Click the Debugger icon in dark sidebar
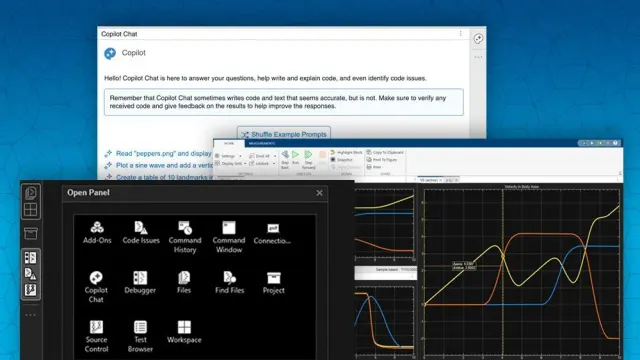Viewport: 640px width, 360px height. 31,258
